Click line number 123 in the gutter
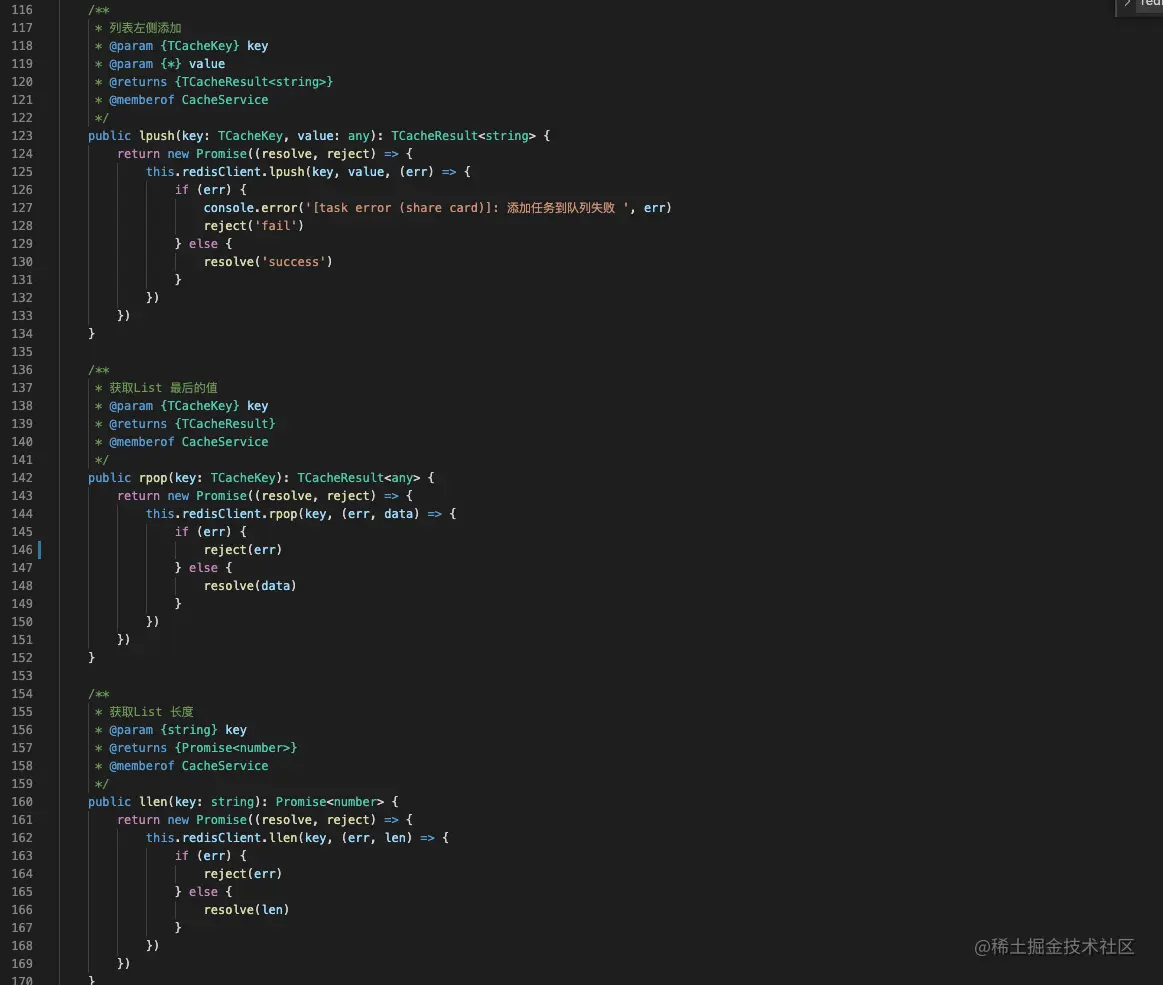Screen dimensions: 1163x985 click(22, 136)
